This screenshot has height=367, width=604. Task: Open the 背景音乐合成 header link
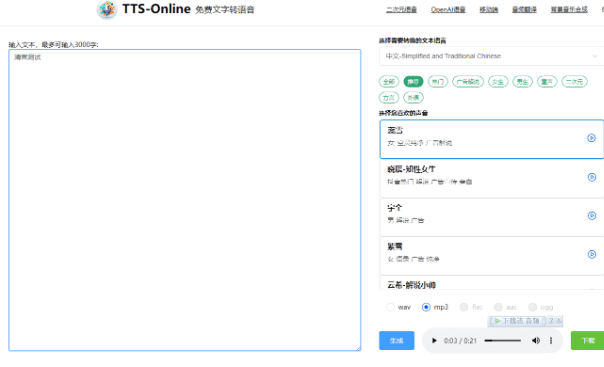(x=569, y=10)
